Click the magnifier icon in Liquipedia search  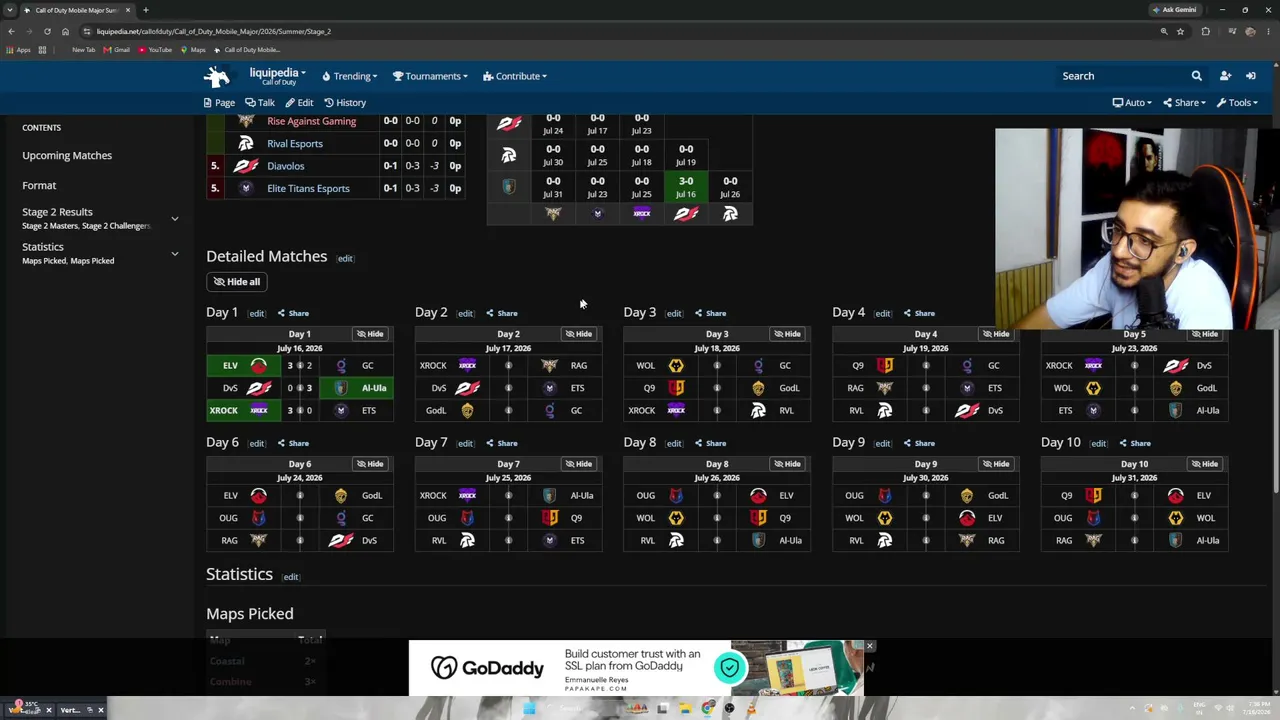[x=1196, y=76]
